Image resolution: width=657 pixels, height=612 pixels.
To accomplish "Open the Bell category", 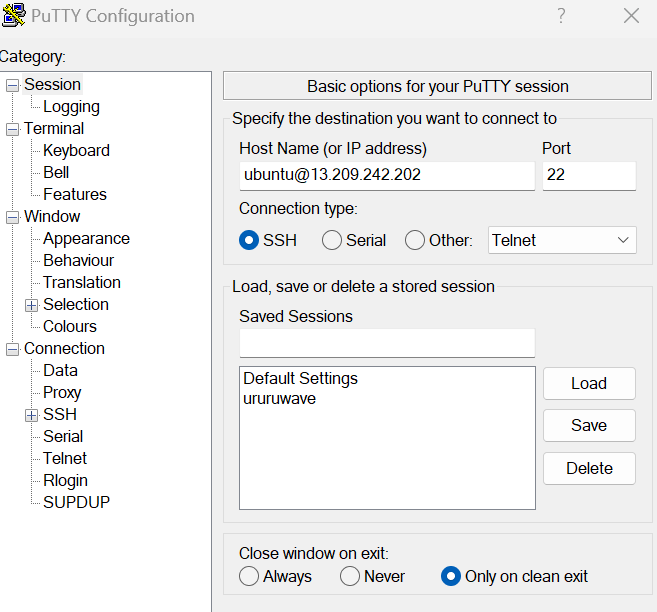I will 56,173.
